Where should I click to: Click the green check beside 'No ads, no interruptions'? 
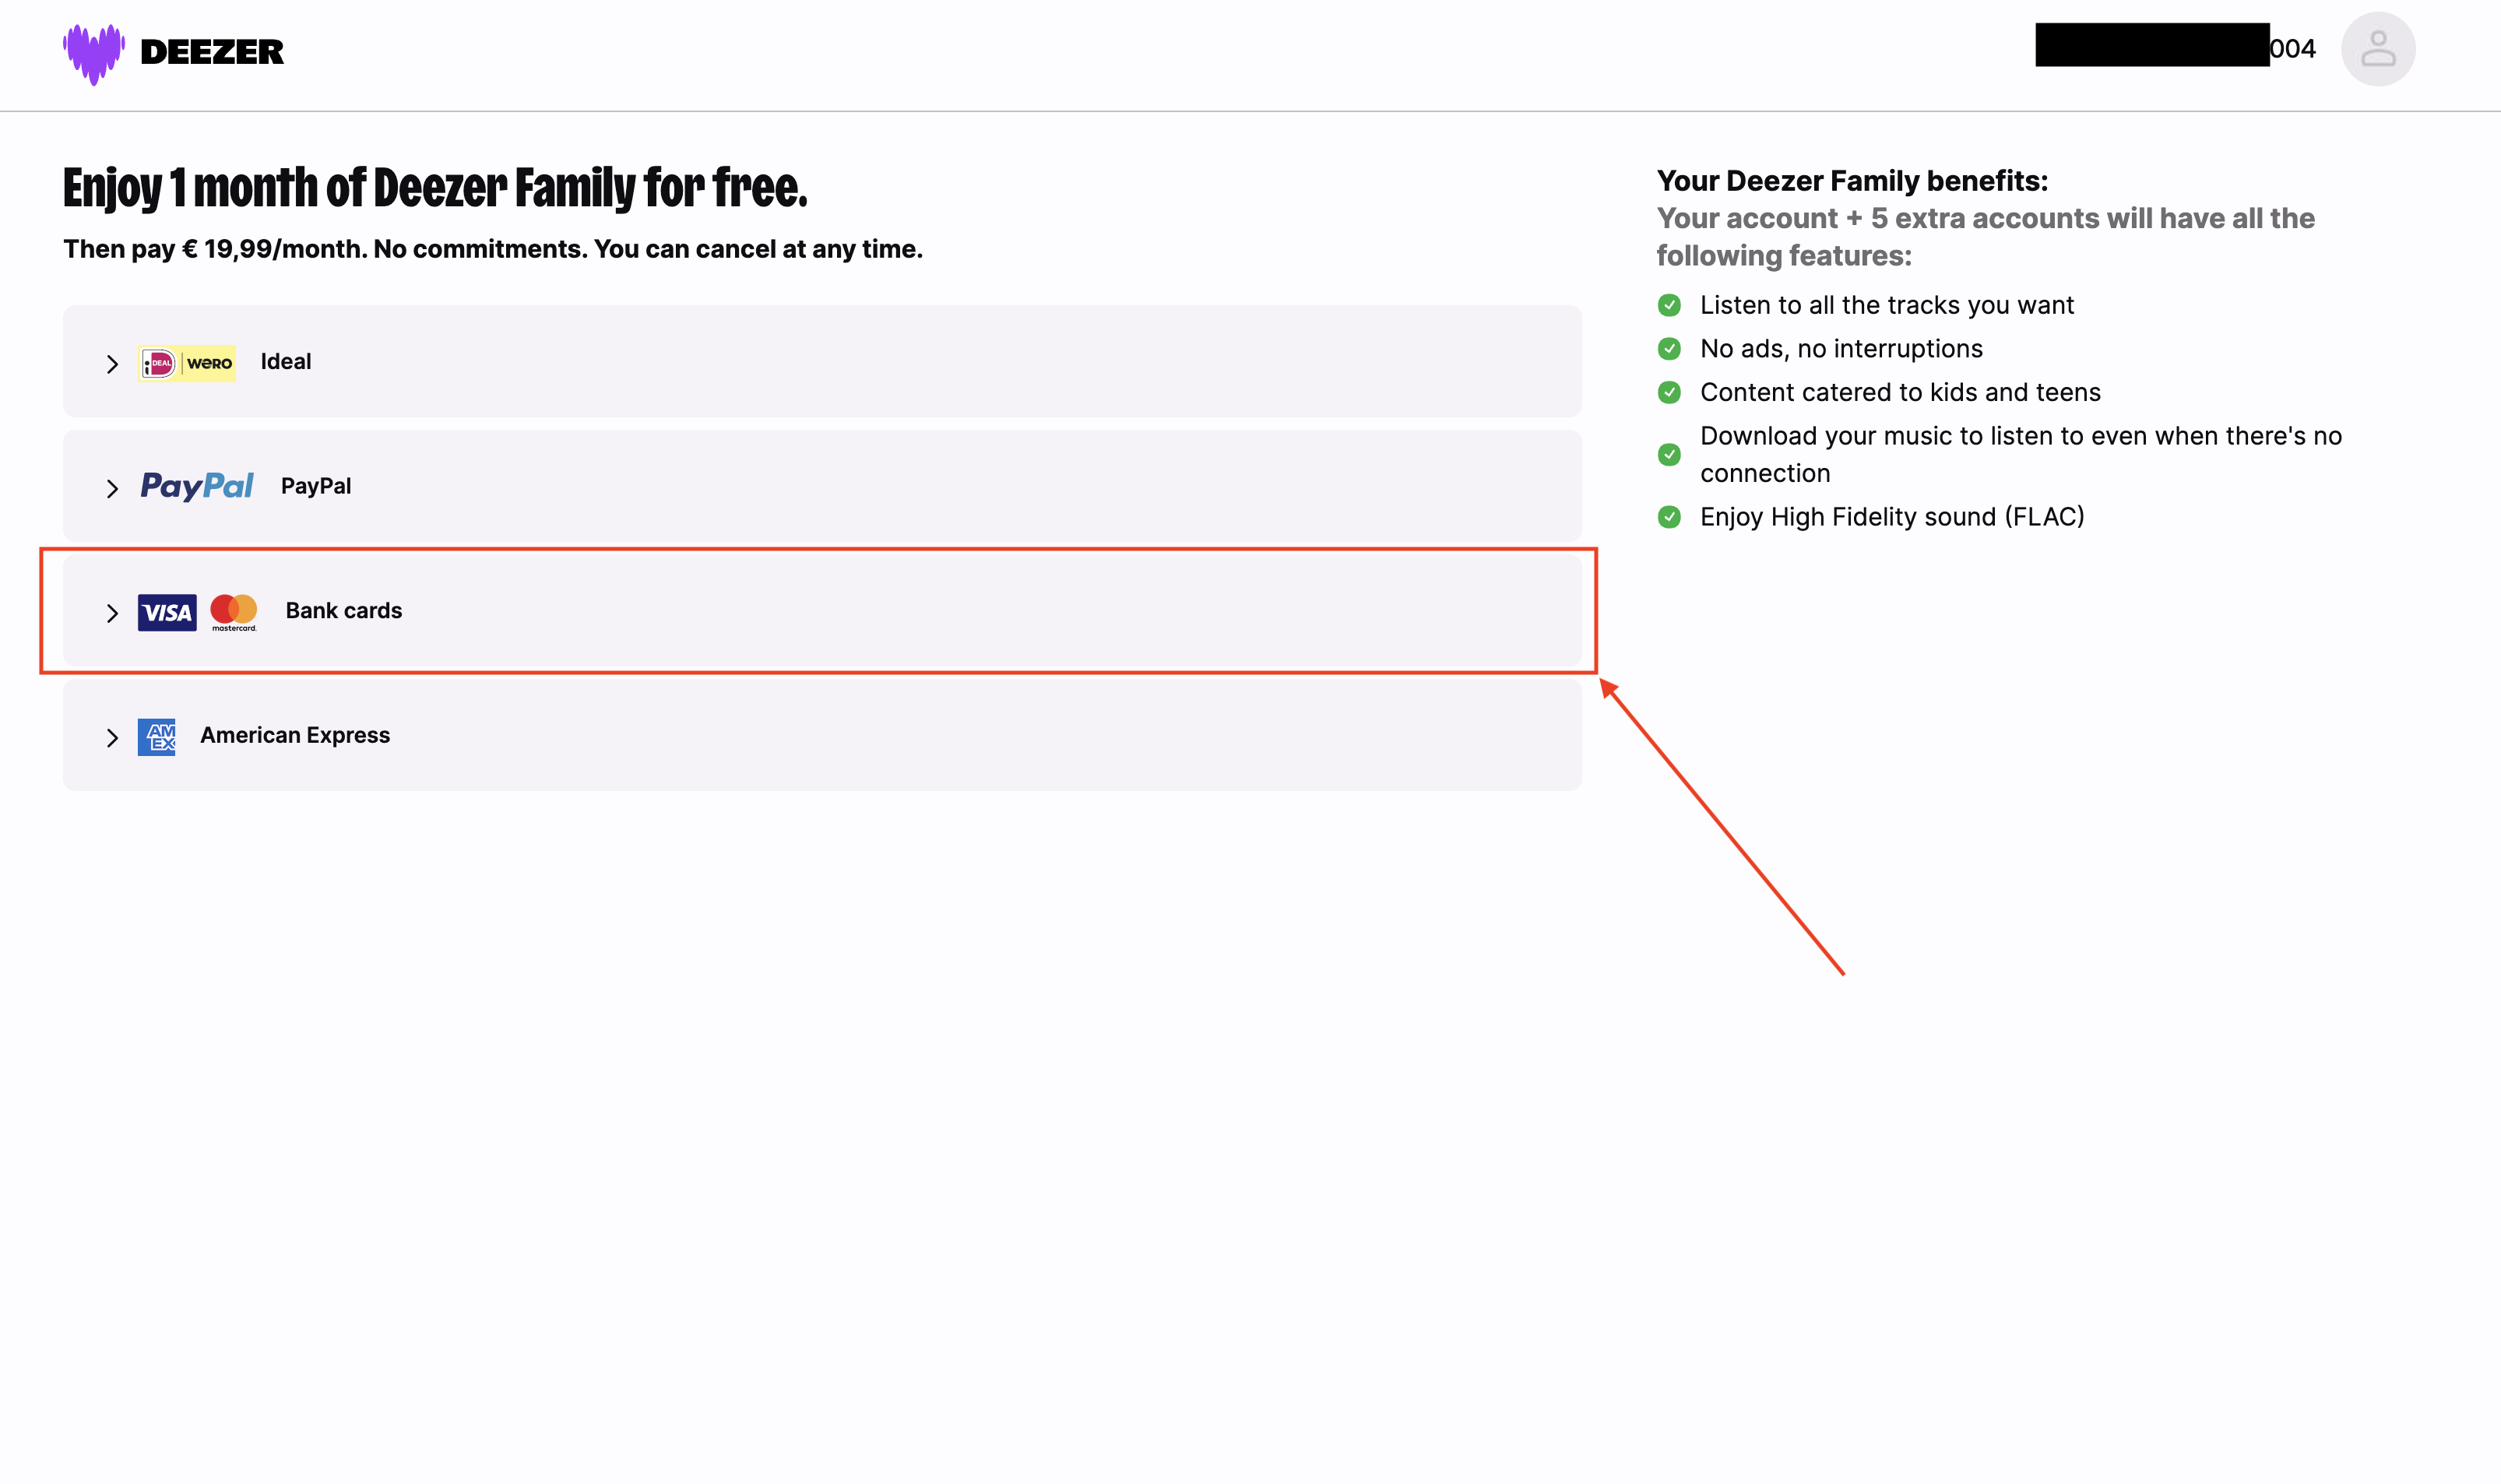[x=1669, y=349]
